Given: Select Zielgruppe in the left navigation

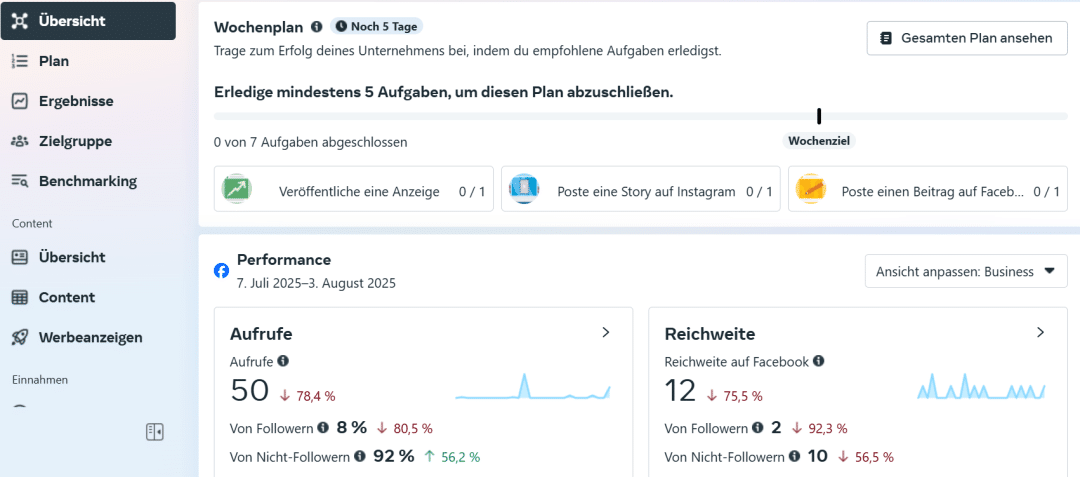Looking at the screenshot, I should (x=75, y=141).
